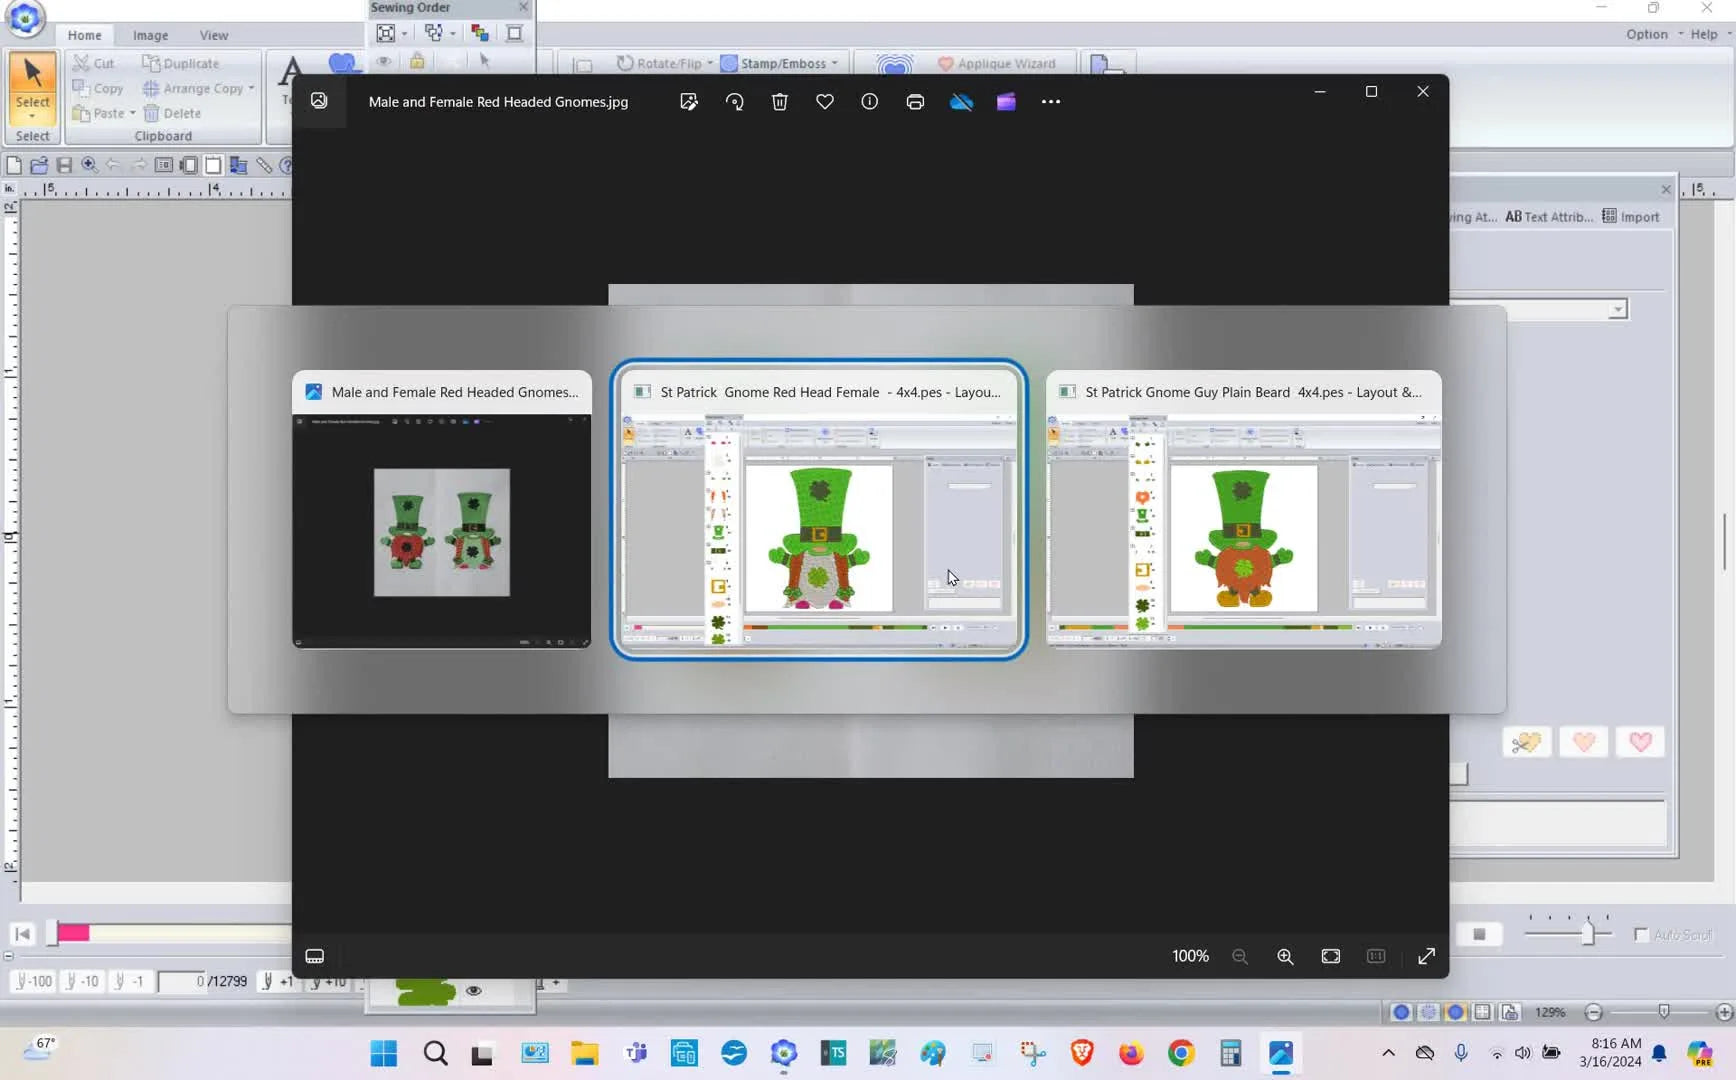Toggle the filmstrip view in Photos

(x=314, y=956)
